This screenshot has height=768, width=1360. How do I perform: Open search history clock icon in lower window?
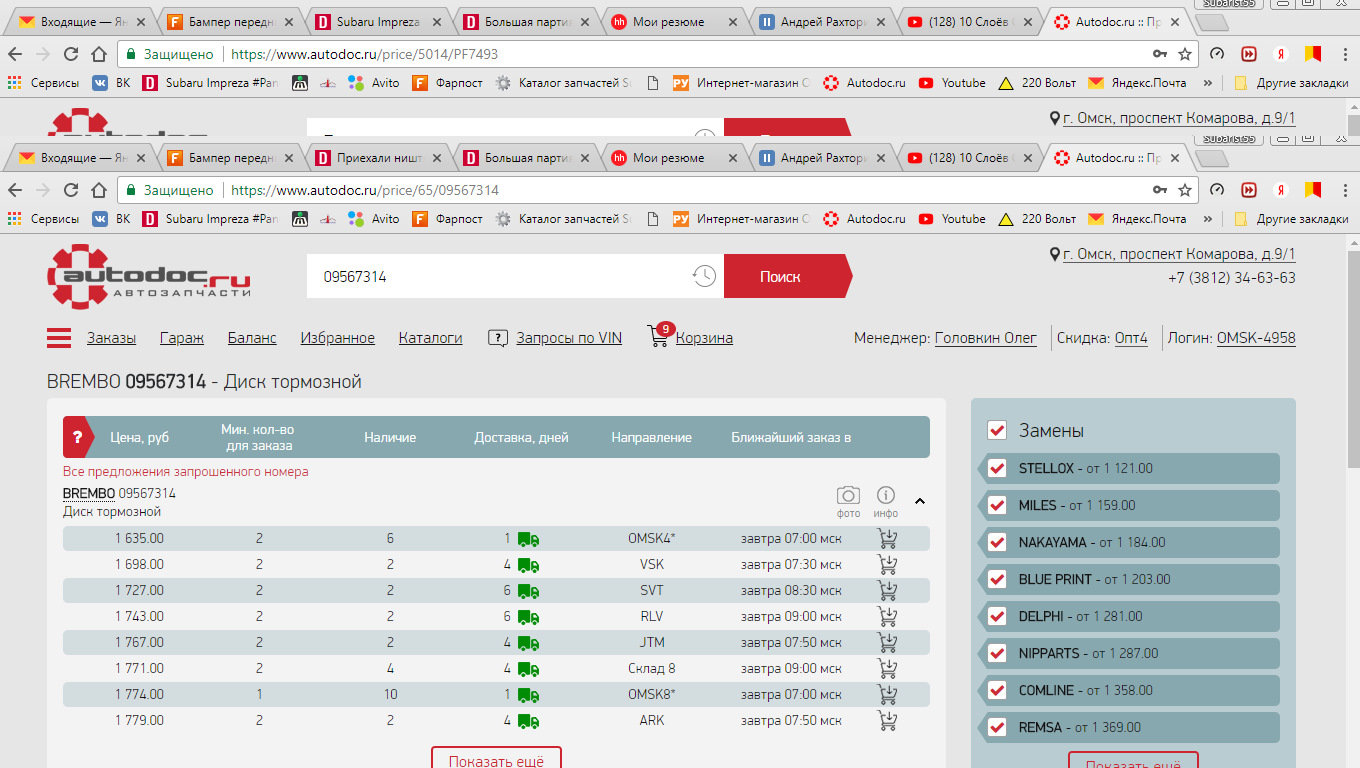705,277
